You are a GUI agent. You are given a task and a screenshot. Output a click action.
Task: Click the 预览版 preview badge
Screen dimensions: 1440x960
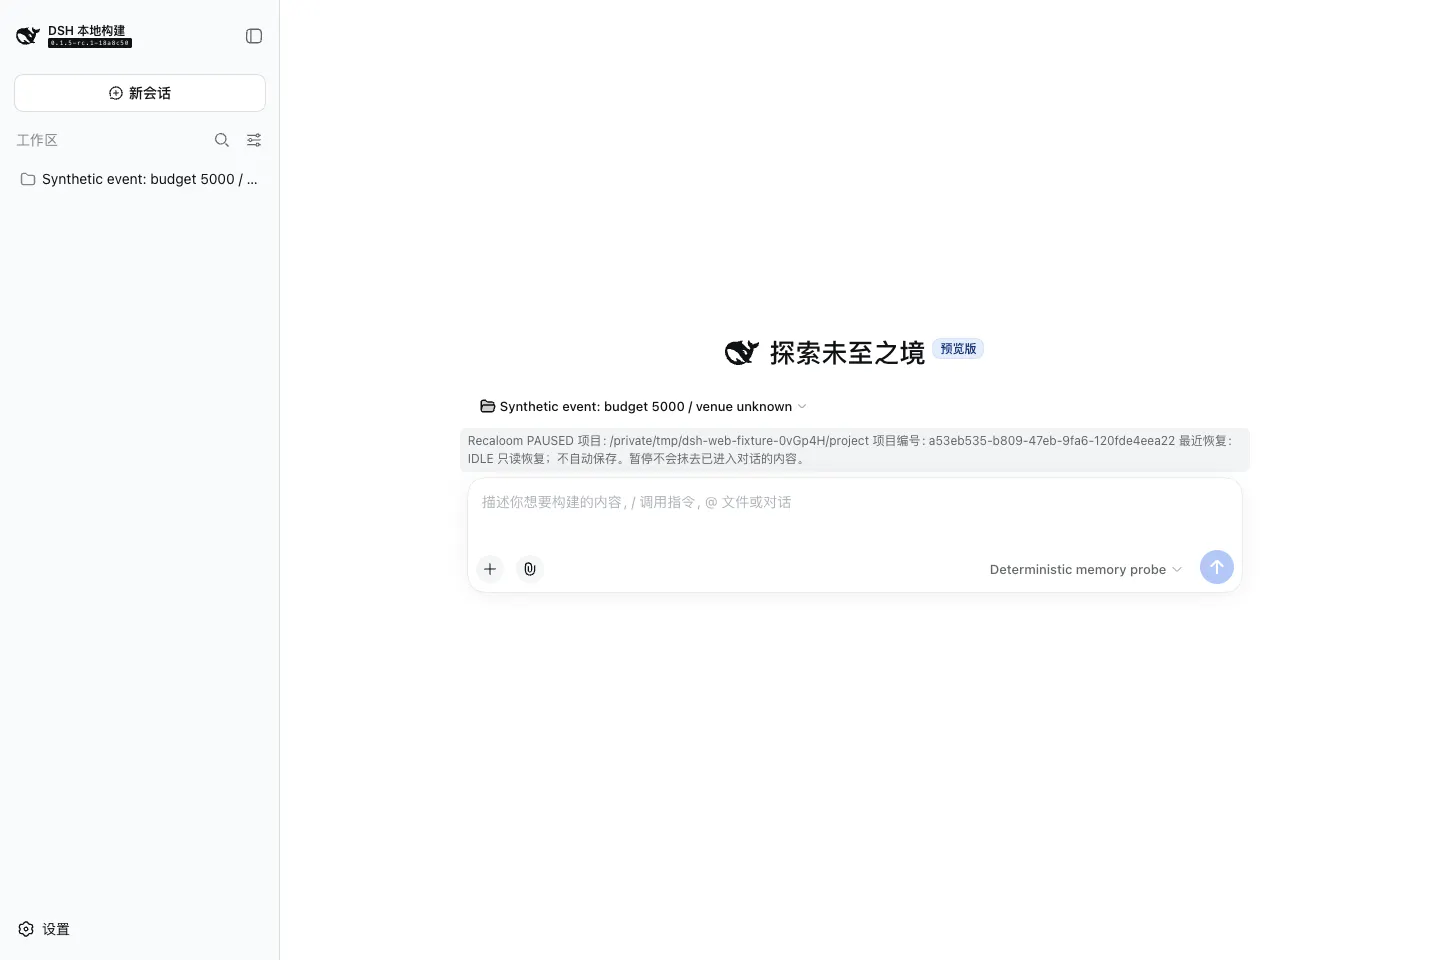point(958,348)
